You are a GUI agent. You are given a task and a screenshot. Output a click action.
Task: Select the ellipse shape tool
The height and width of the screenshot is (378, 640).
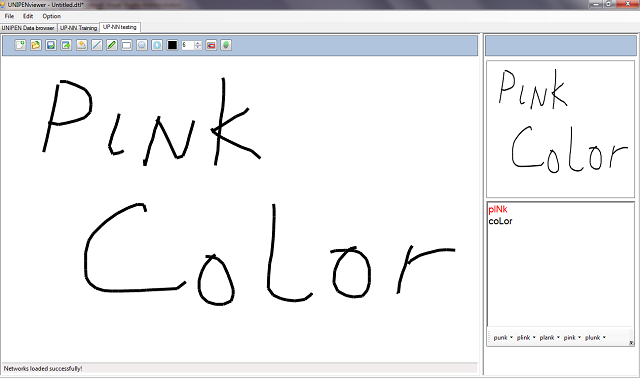pos(142,45)
